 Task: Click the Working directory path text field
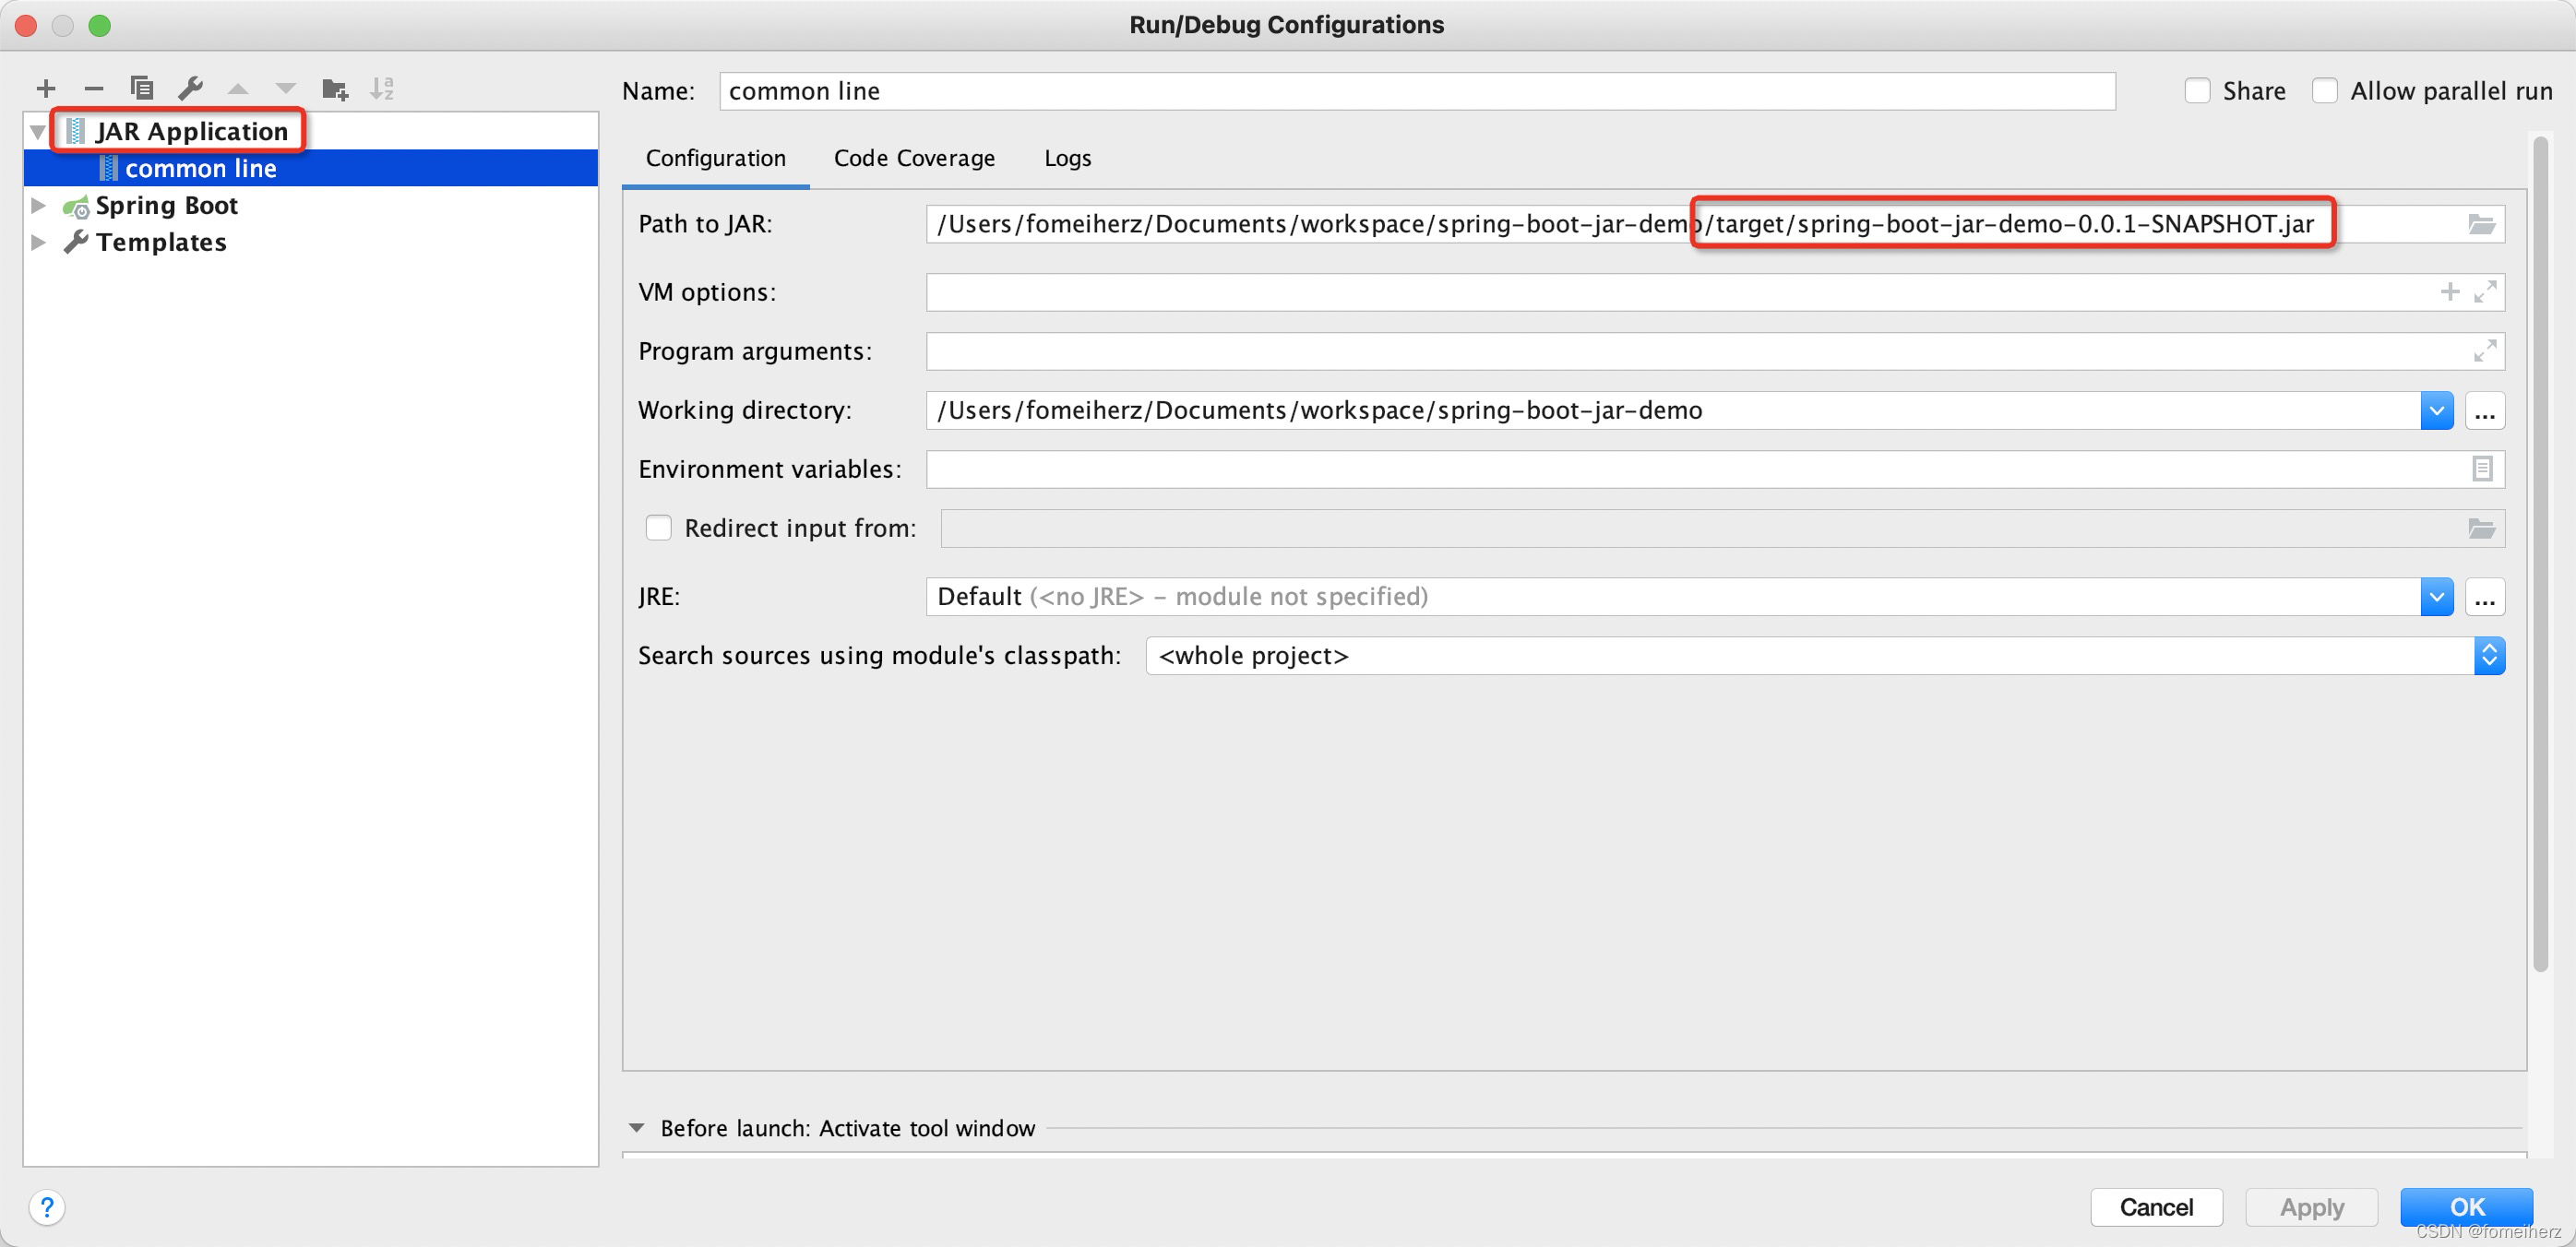click(x=1673, y=411)
